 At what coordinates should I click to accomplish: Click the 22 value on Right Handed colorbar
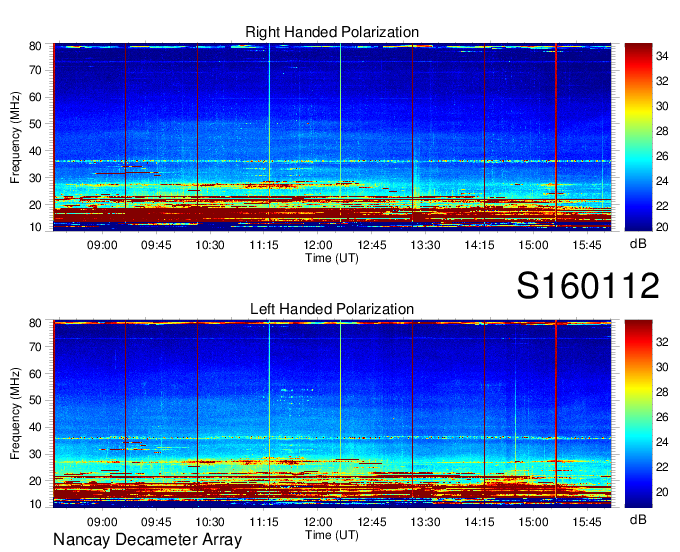coord(662,206)
